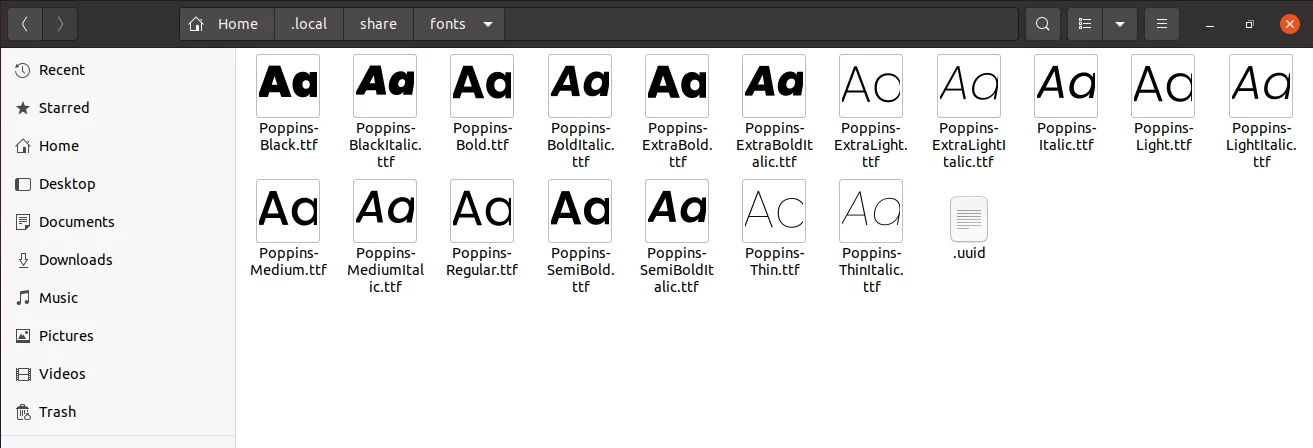Navigate to share in the path bar
This screenshot has width=1313, height=448.
click(x=378, y=24)
